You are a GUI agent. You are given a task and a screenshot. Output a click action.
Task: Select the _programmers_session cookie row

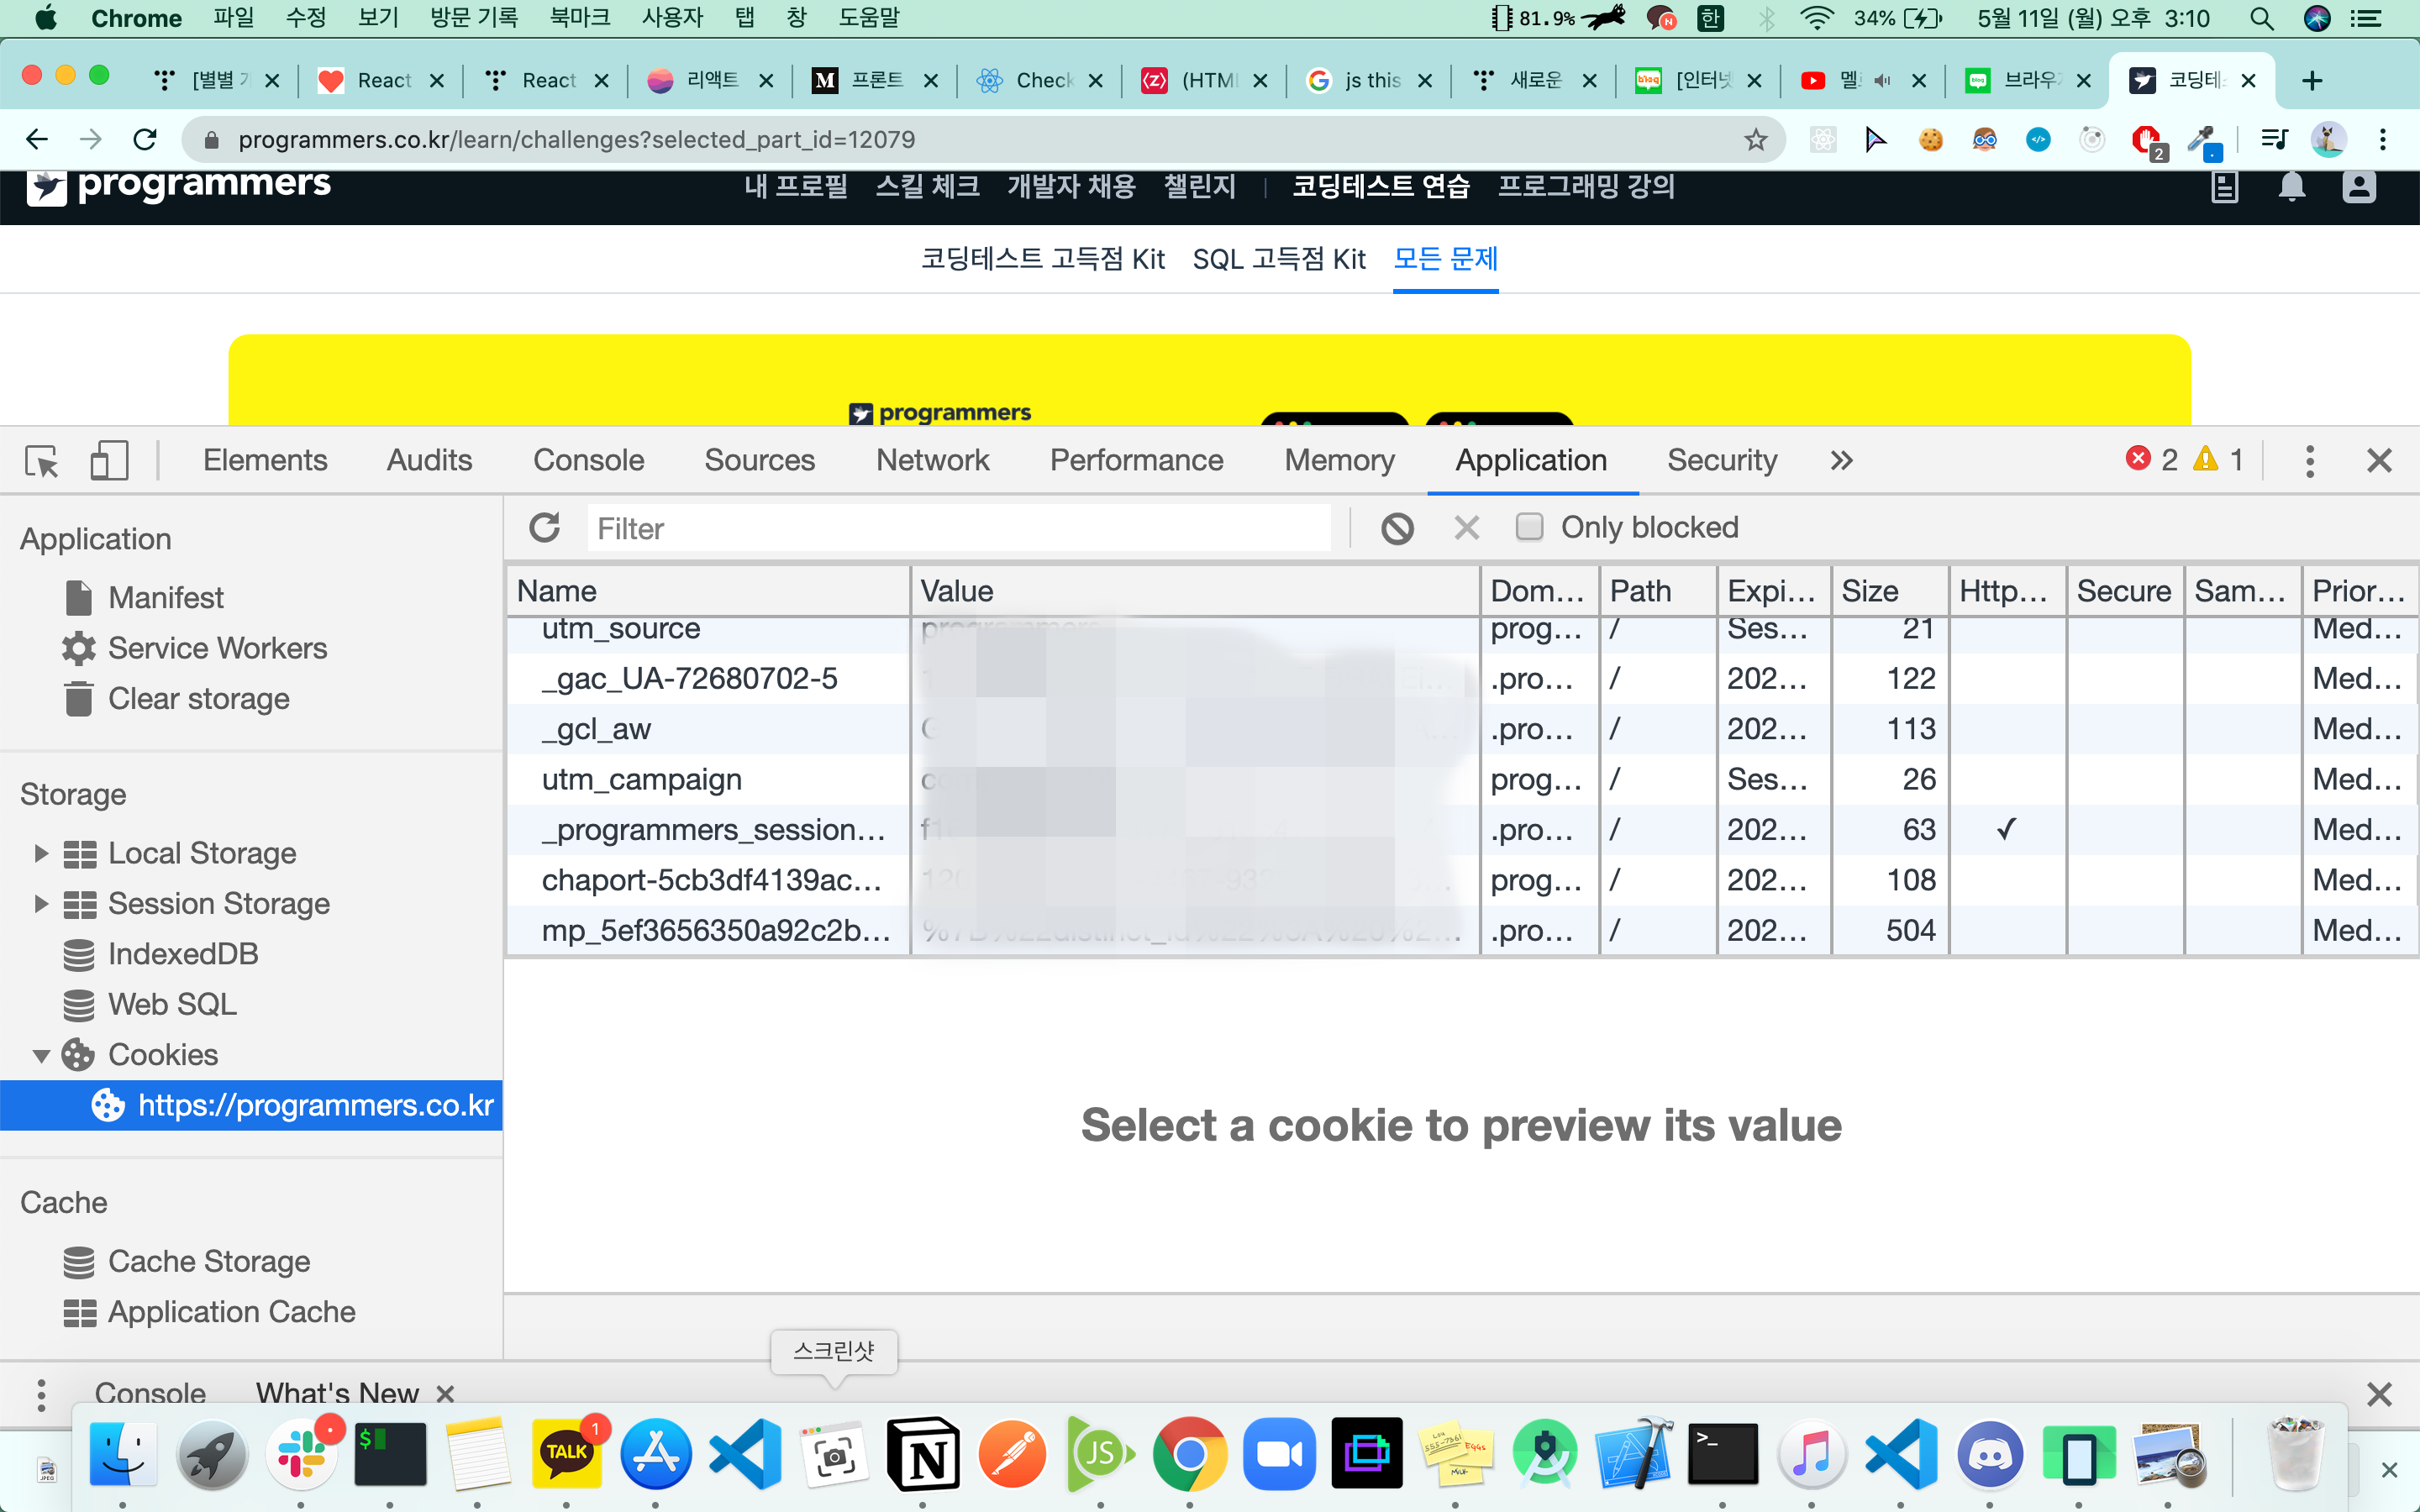712,830
